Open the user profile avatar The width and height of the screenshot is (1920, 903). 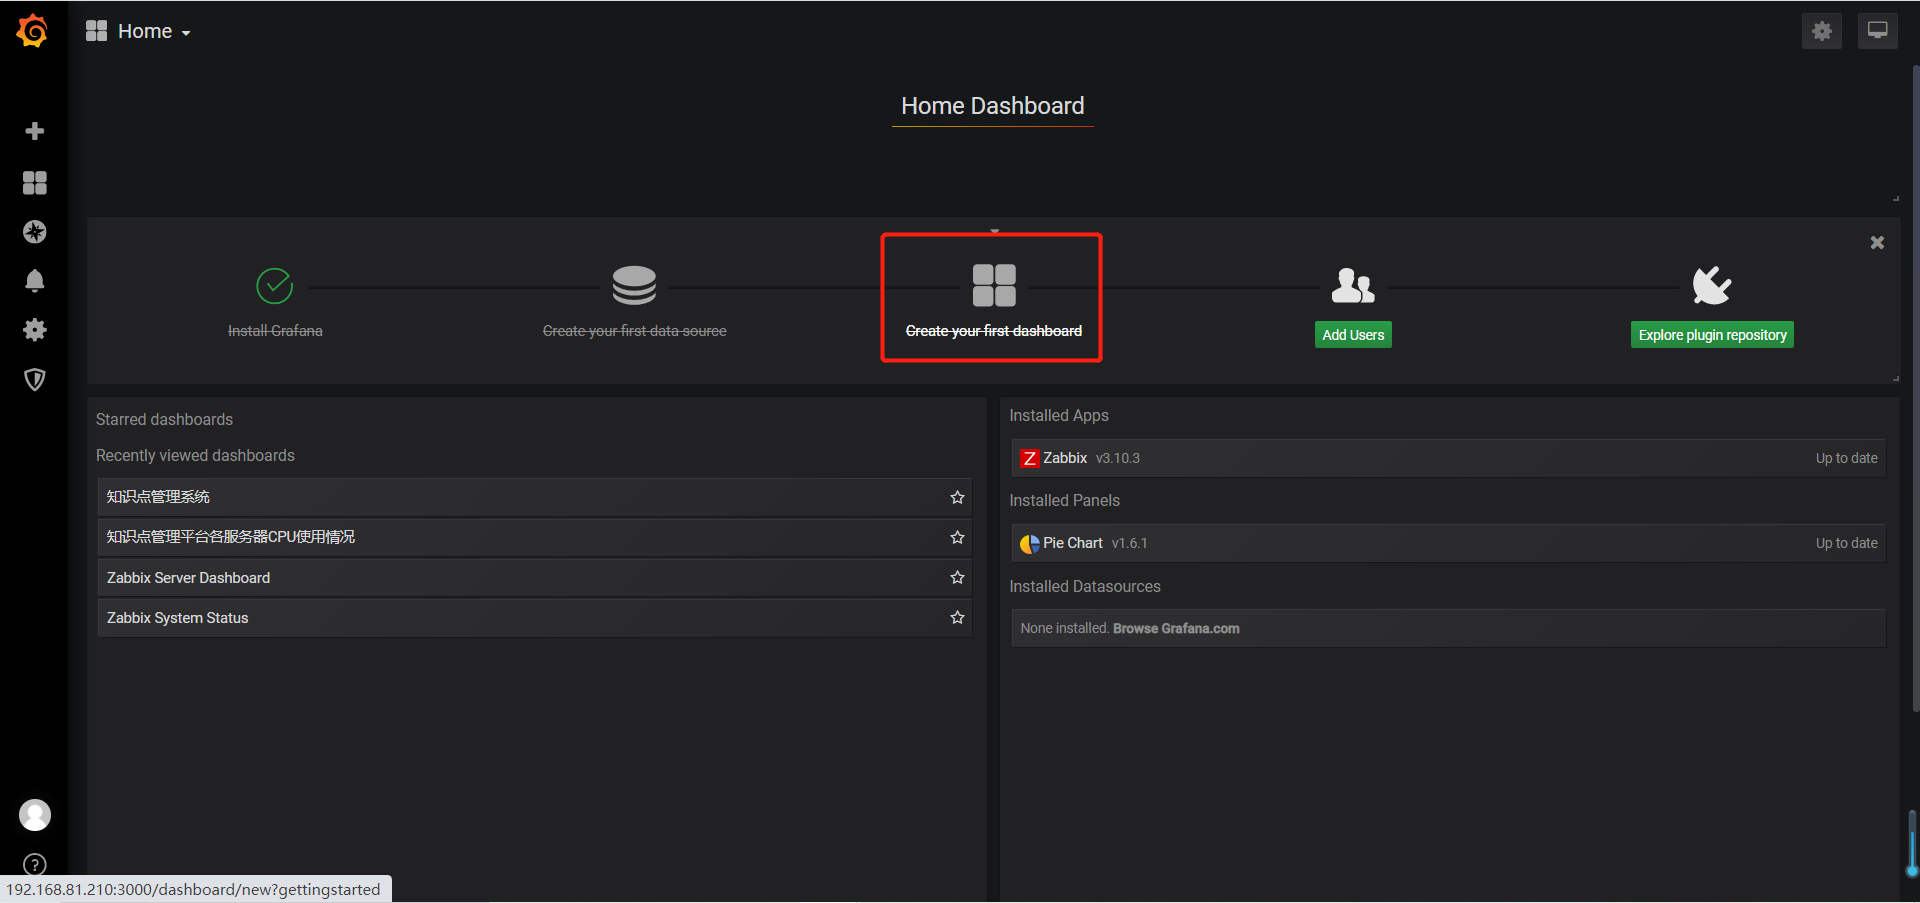(34, 815)
